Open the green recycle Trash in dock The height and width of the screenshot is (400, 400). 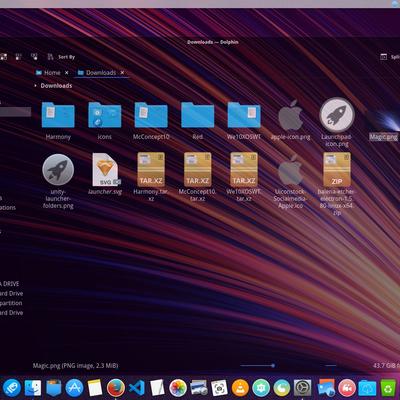(388, 388)
